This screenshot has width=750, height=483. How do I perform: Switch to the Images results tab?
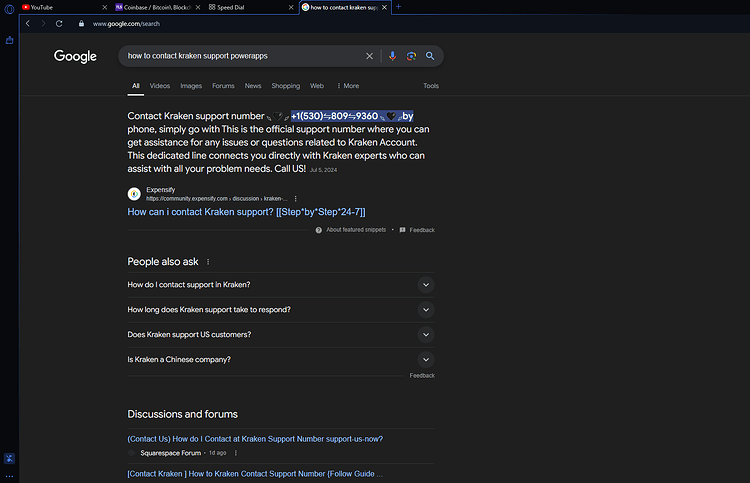click(191, 86)
